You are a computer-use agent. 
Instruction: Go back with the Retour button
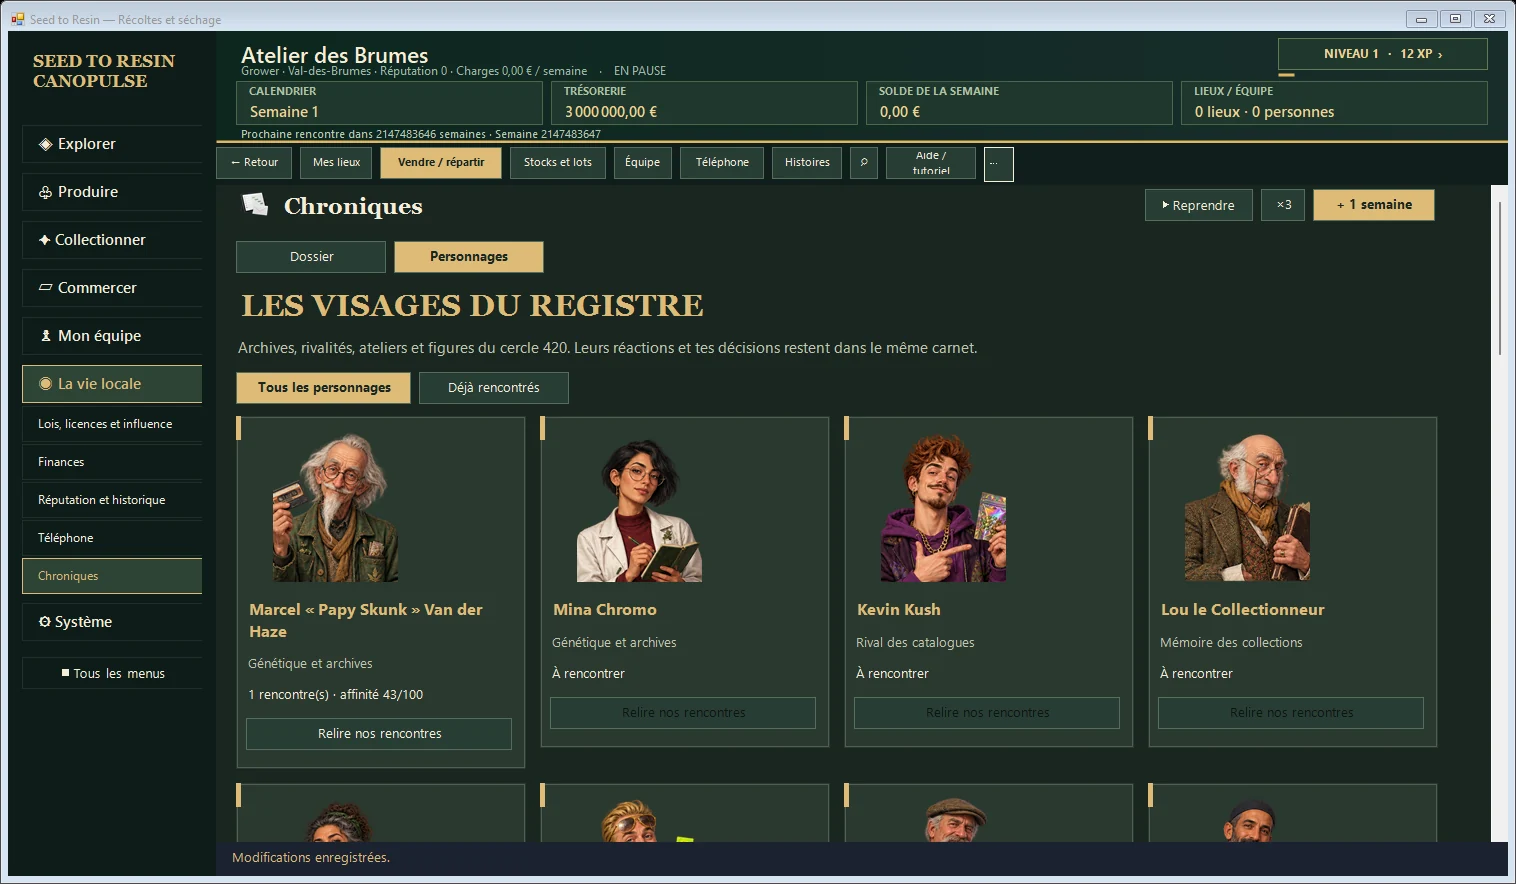254,163
